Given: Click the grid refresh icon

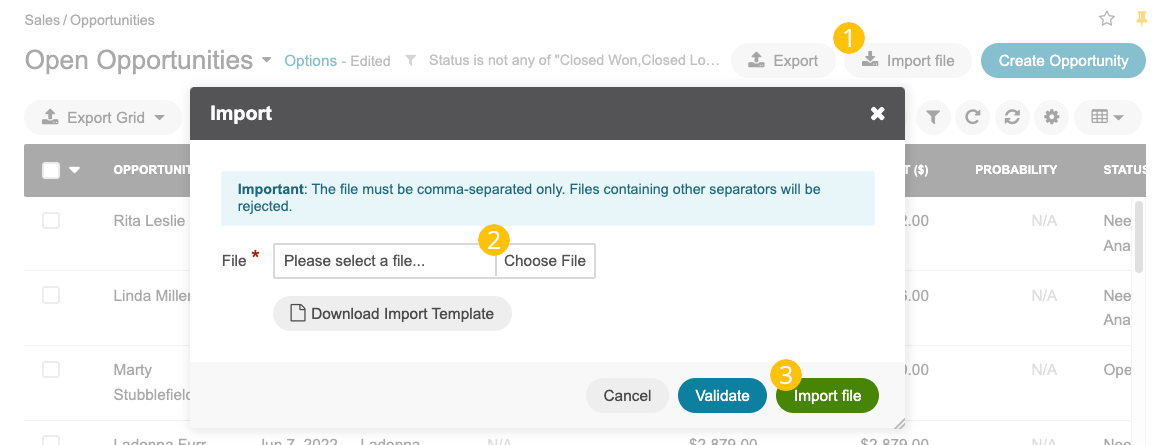Looking at the screenshot, I should coord(972,117).
